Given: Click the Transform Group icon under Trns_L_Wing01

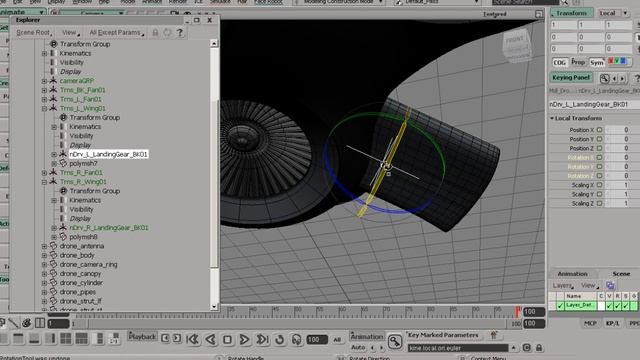Looking at the screenshot, I should [63, 118].
